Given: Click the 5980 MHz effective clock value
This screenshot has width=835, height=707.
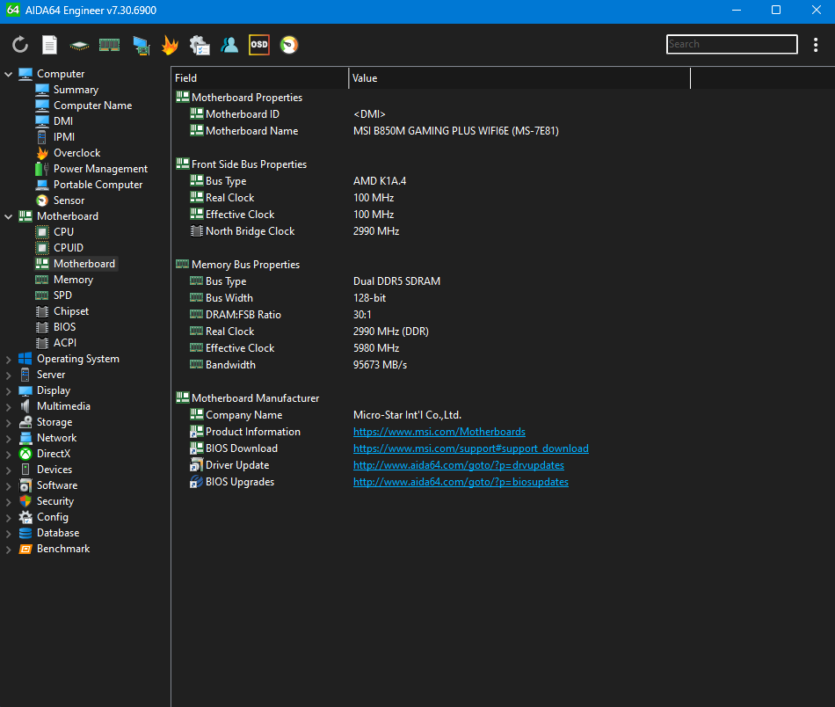Looking at the screenshot, I should (x=376, y=348).
